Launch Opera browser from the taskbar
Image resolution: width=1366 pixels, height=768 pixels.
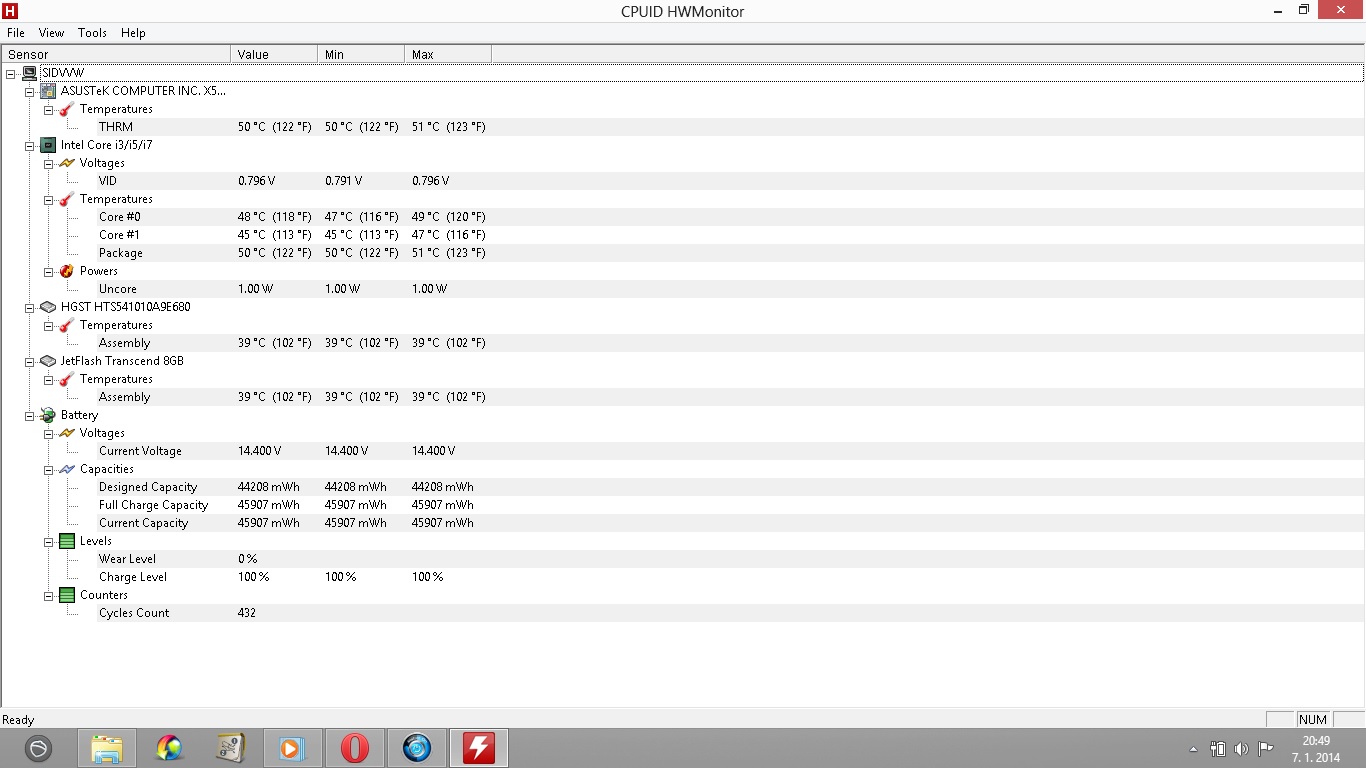[355, 748]
